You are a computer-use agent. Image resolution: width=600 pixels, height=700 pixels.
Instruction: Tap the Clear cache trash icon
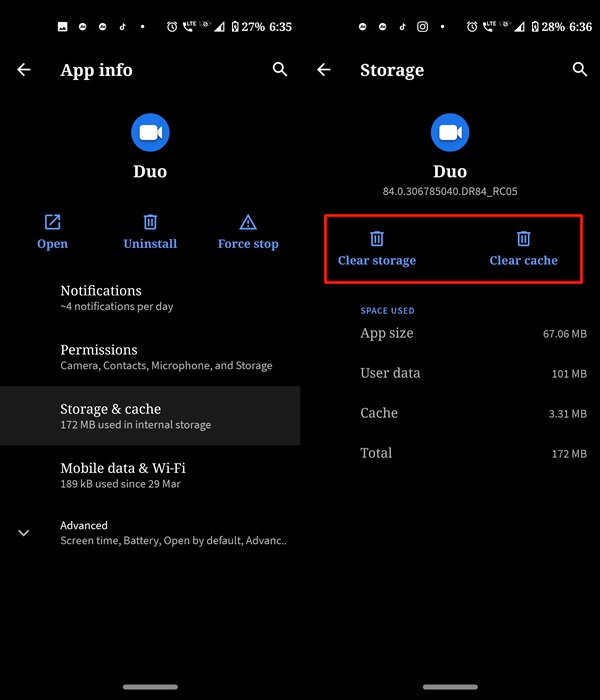[523, 238]
